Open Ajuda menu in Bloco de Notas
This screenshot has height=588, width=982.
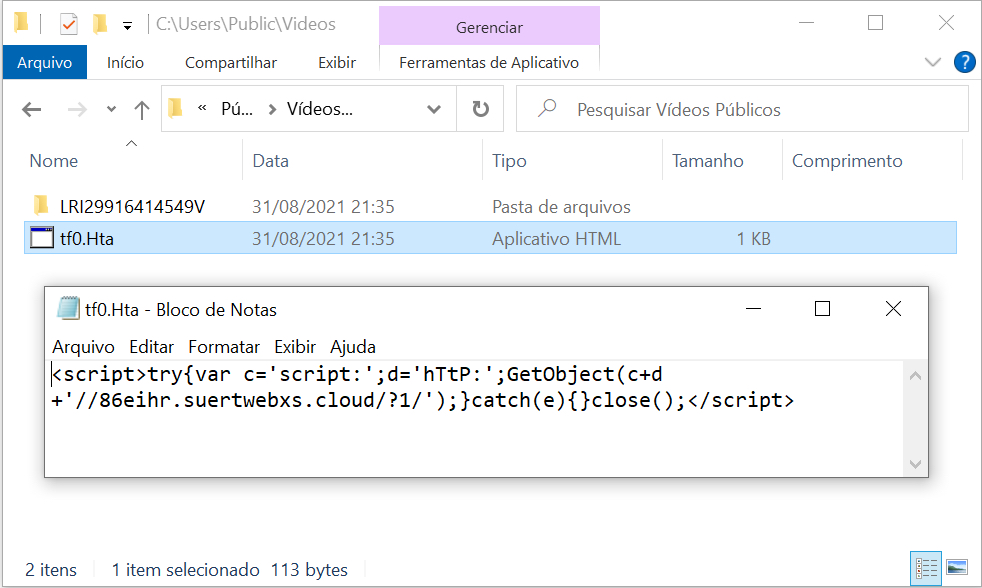[x=353, y=347]
